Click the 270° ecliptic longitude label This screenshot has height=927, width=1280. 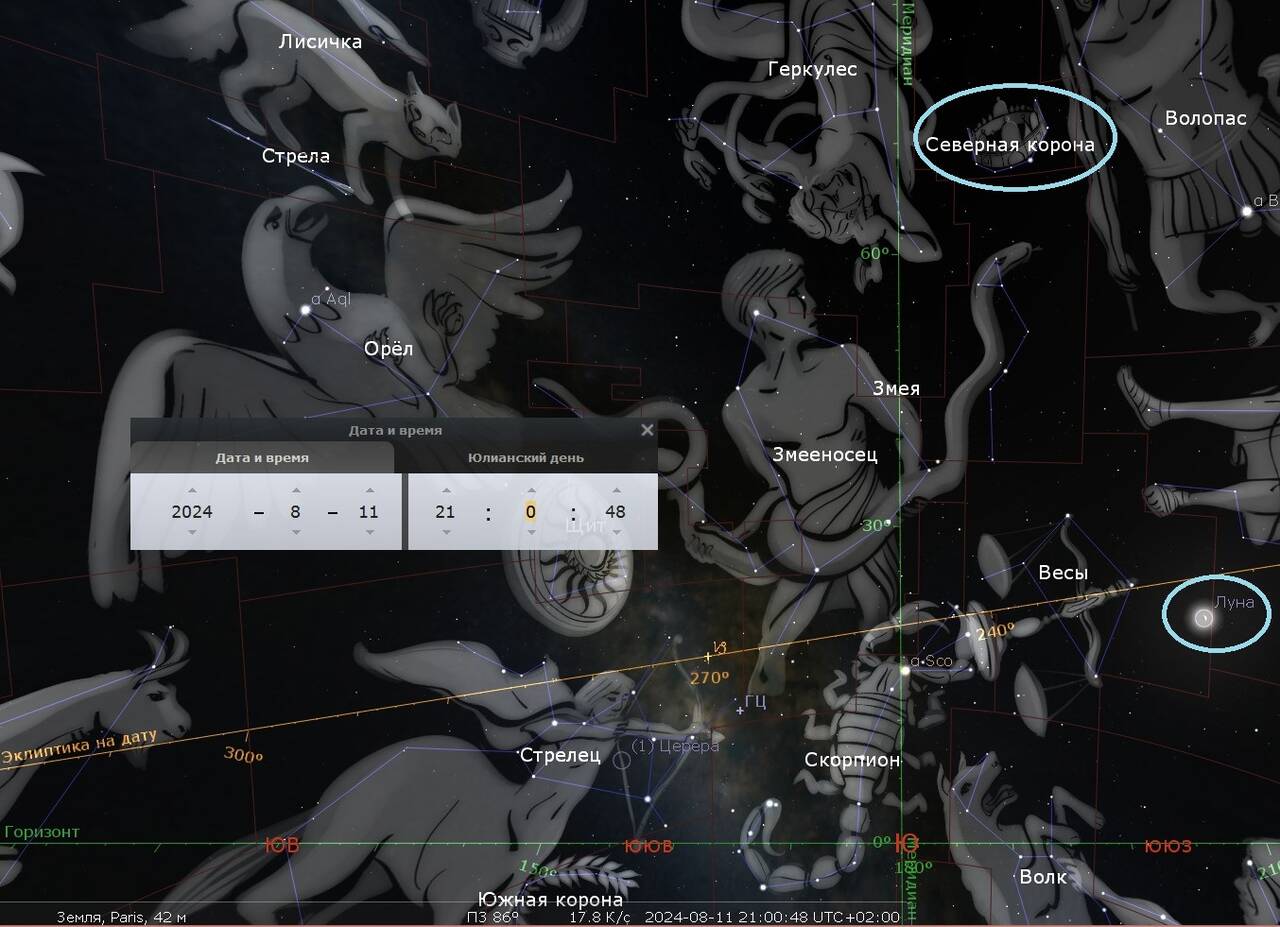point(707,677)
